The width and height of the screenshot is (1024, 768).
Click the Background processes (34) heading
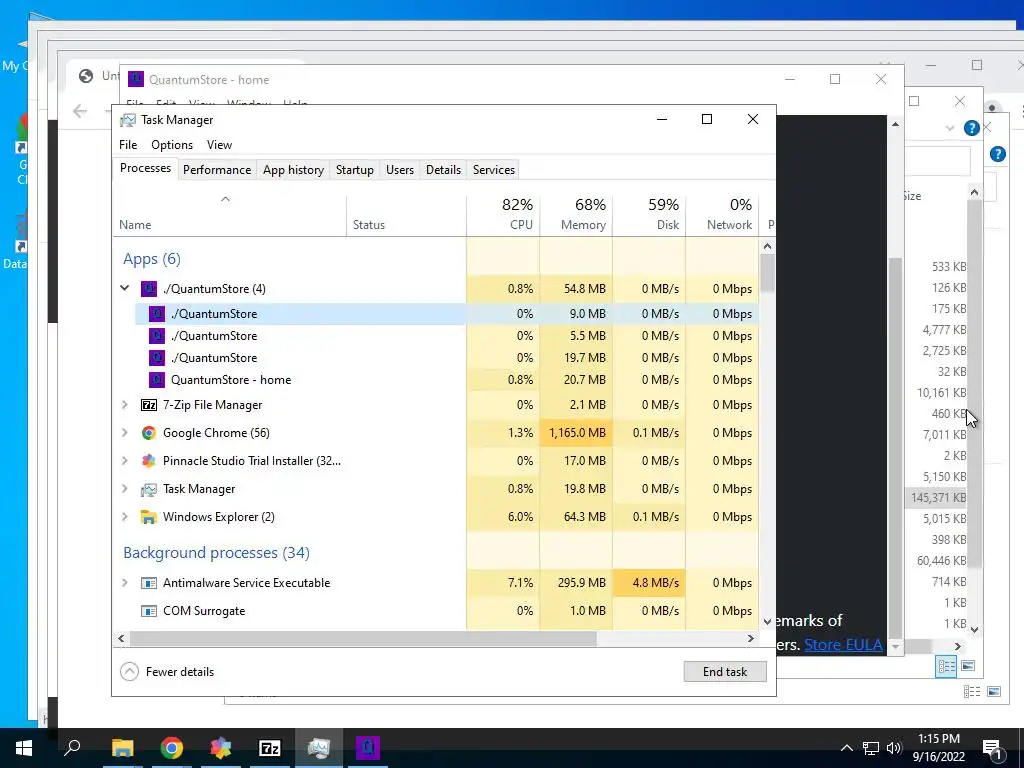216,552
